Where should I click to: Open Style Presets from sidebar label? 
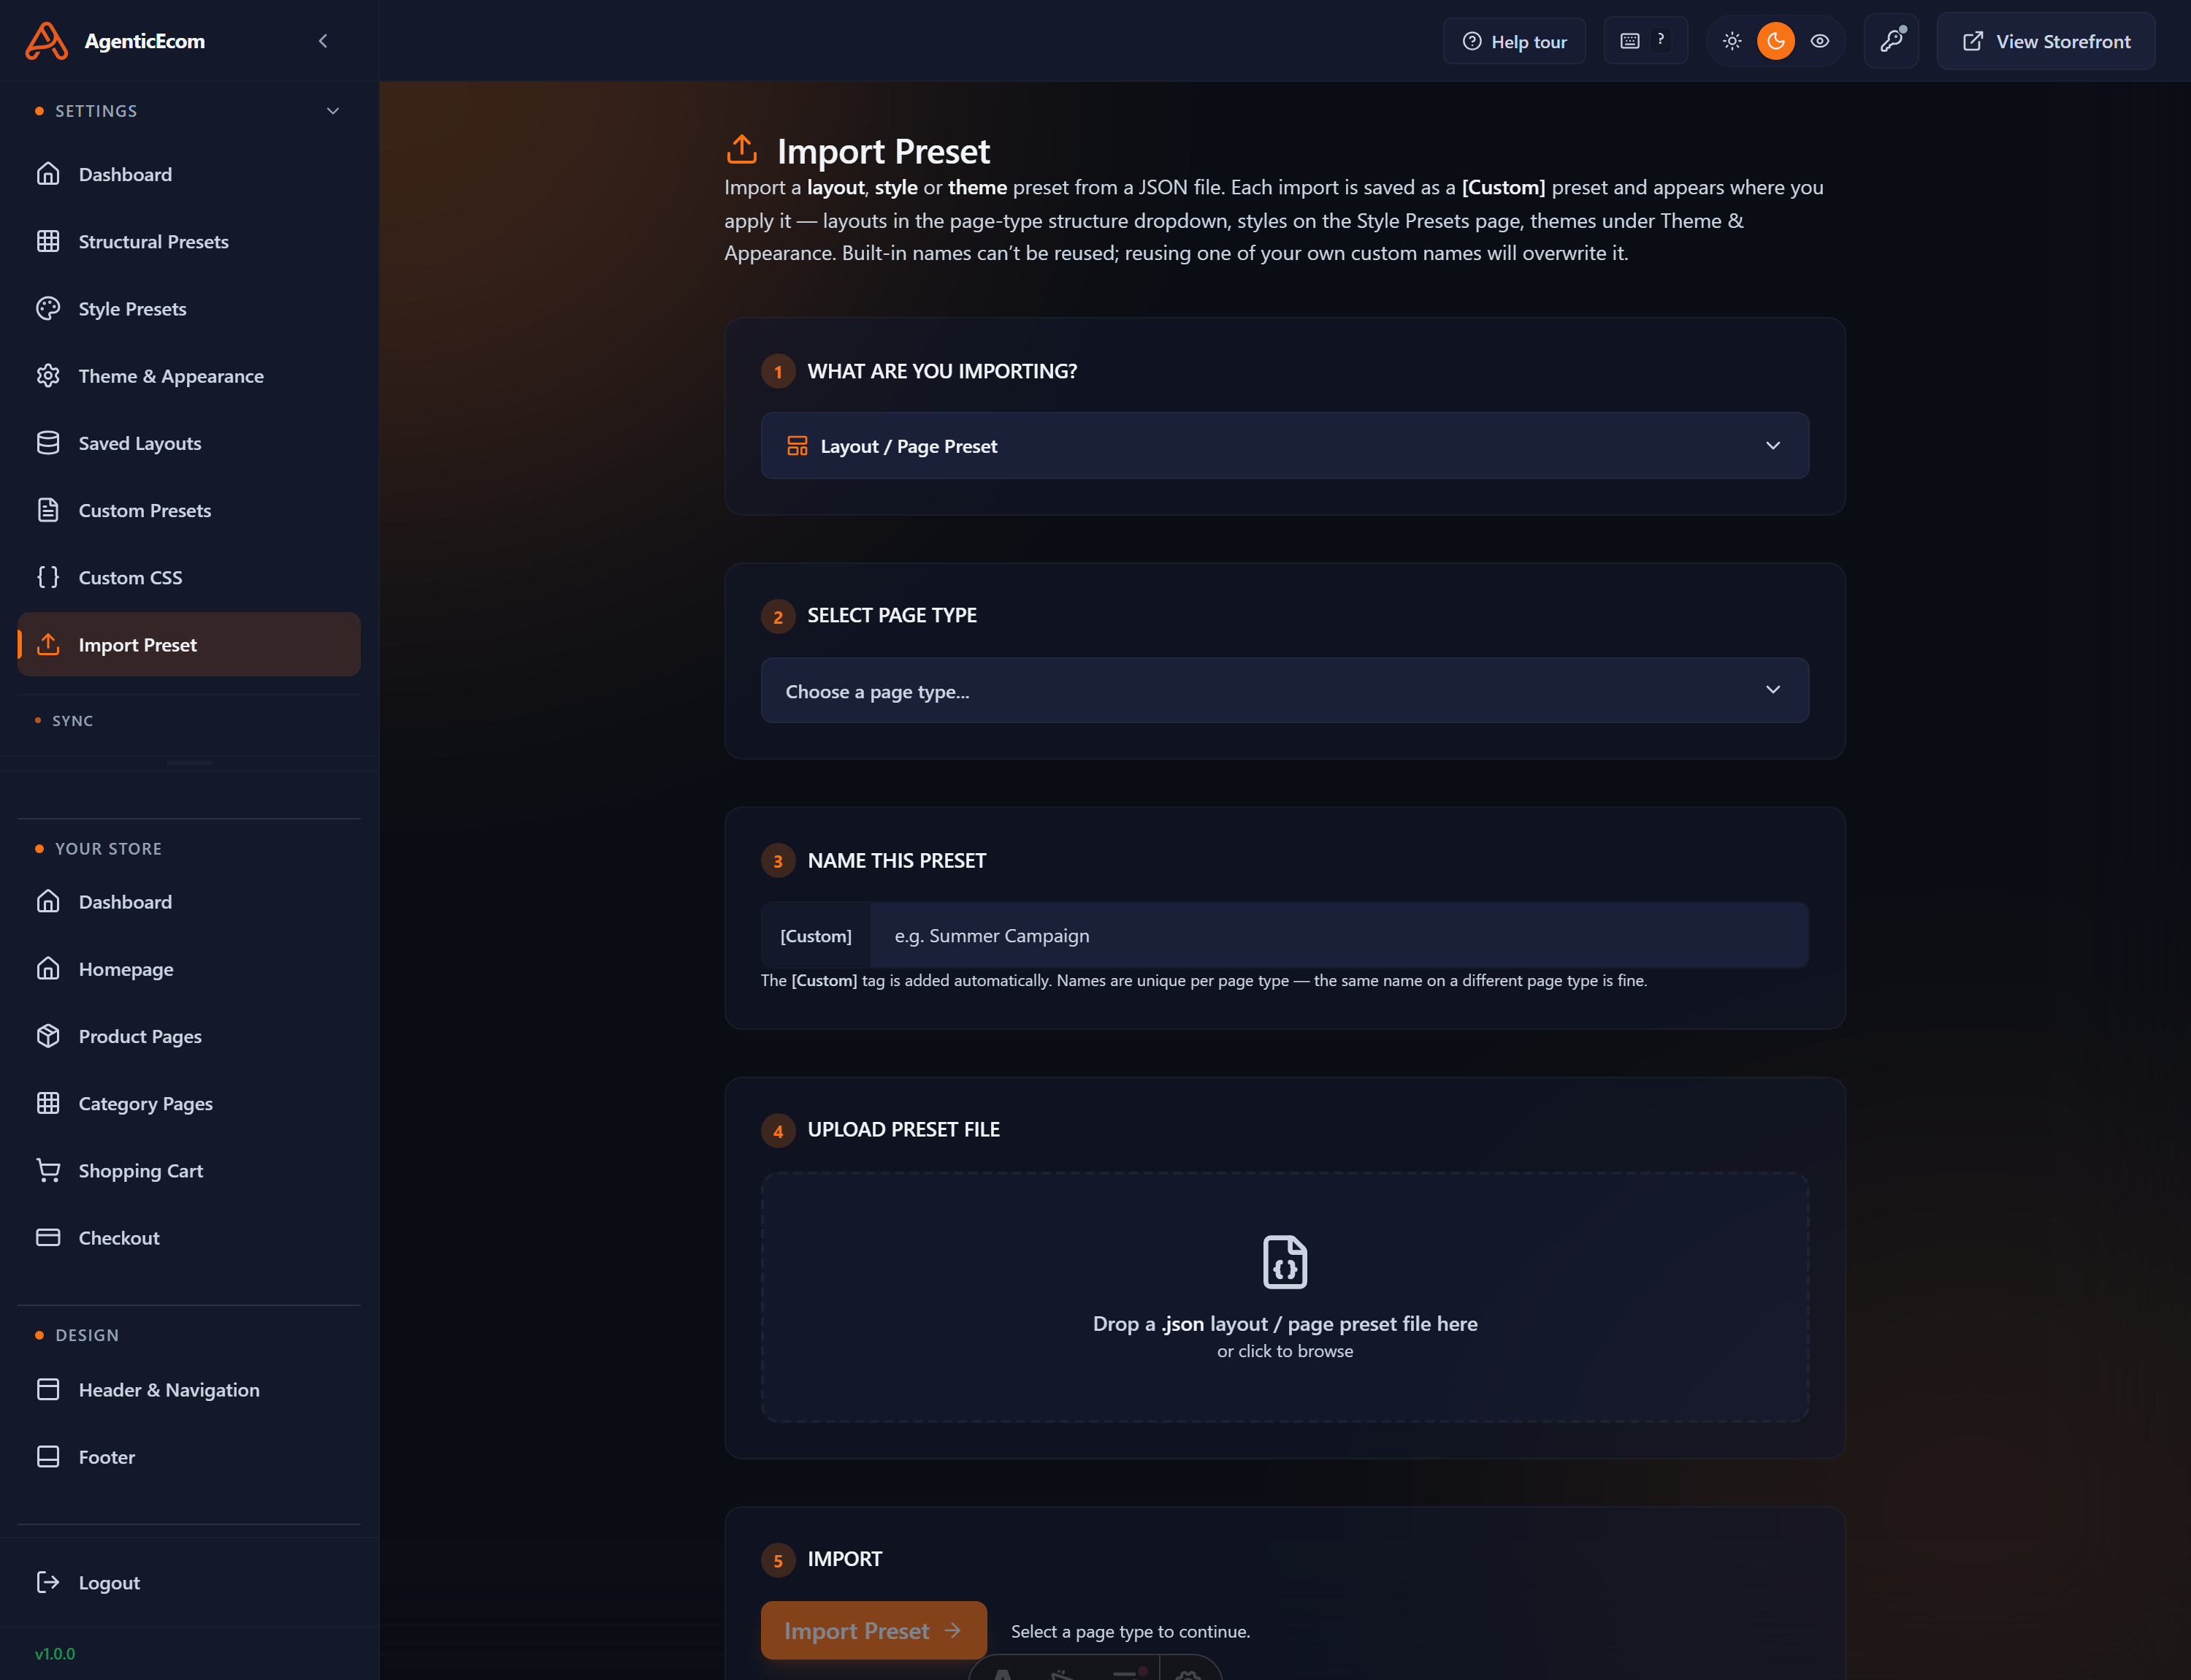132,309
